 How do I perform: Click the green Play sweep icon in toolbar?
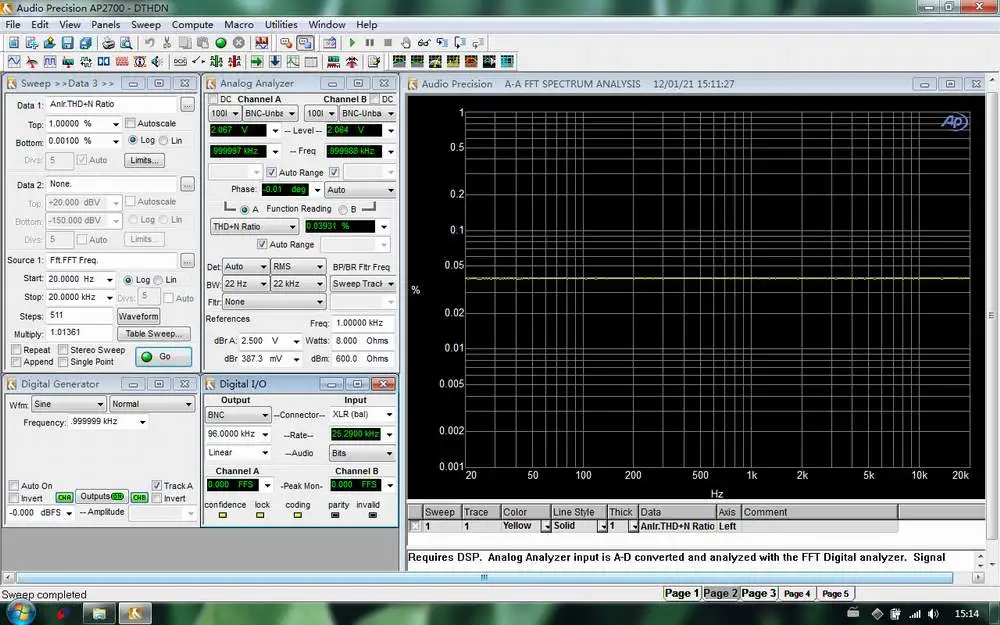352,43
